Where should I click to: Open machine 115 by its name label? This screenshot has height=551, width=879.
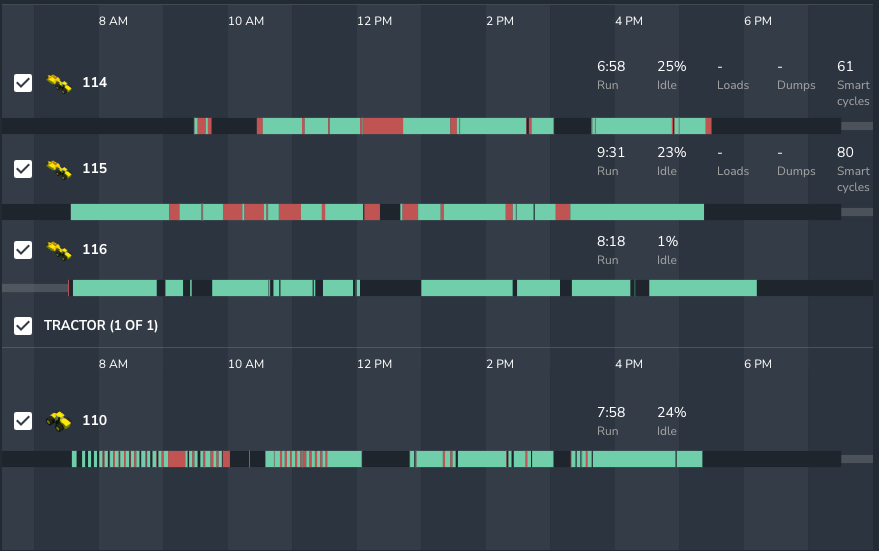click(94, 169)
